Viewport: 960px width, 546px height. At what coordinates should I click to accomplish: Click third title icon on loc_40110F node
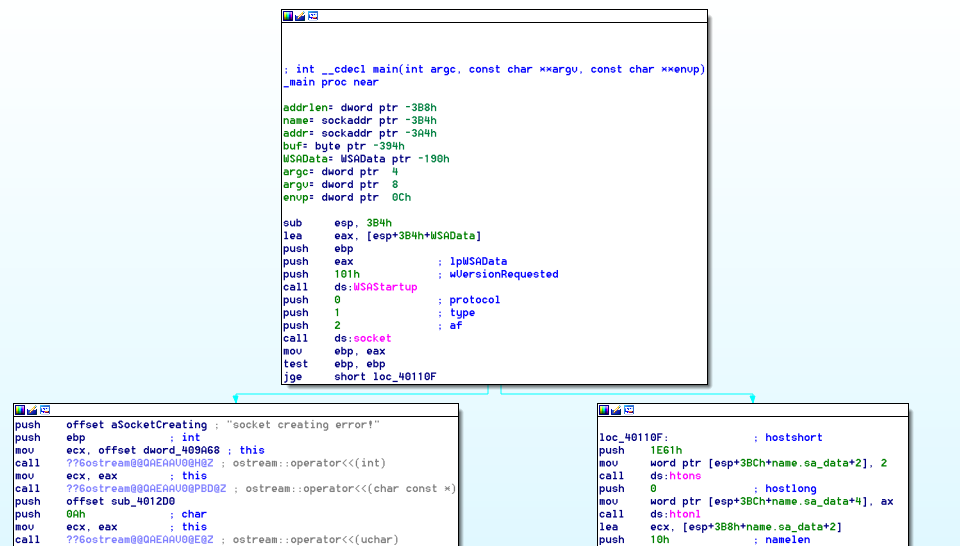click(x=629, y=410)
